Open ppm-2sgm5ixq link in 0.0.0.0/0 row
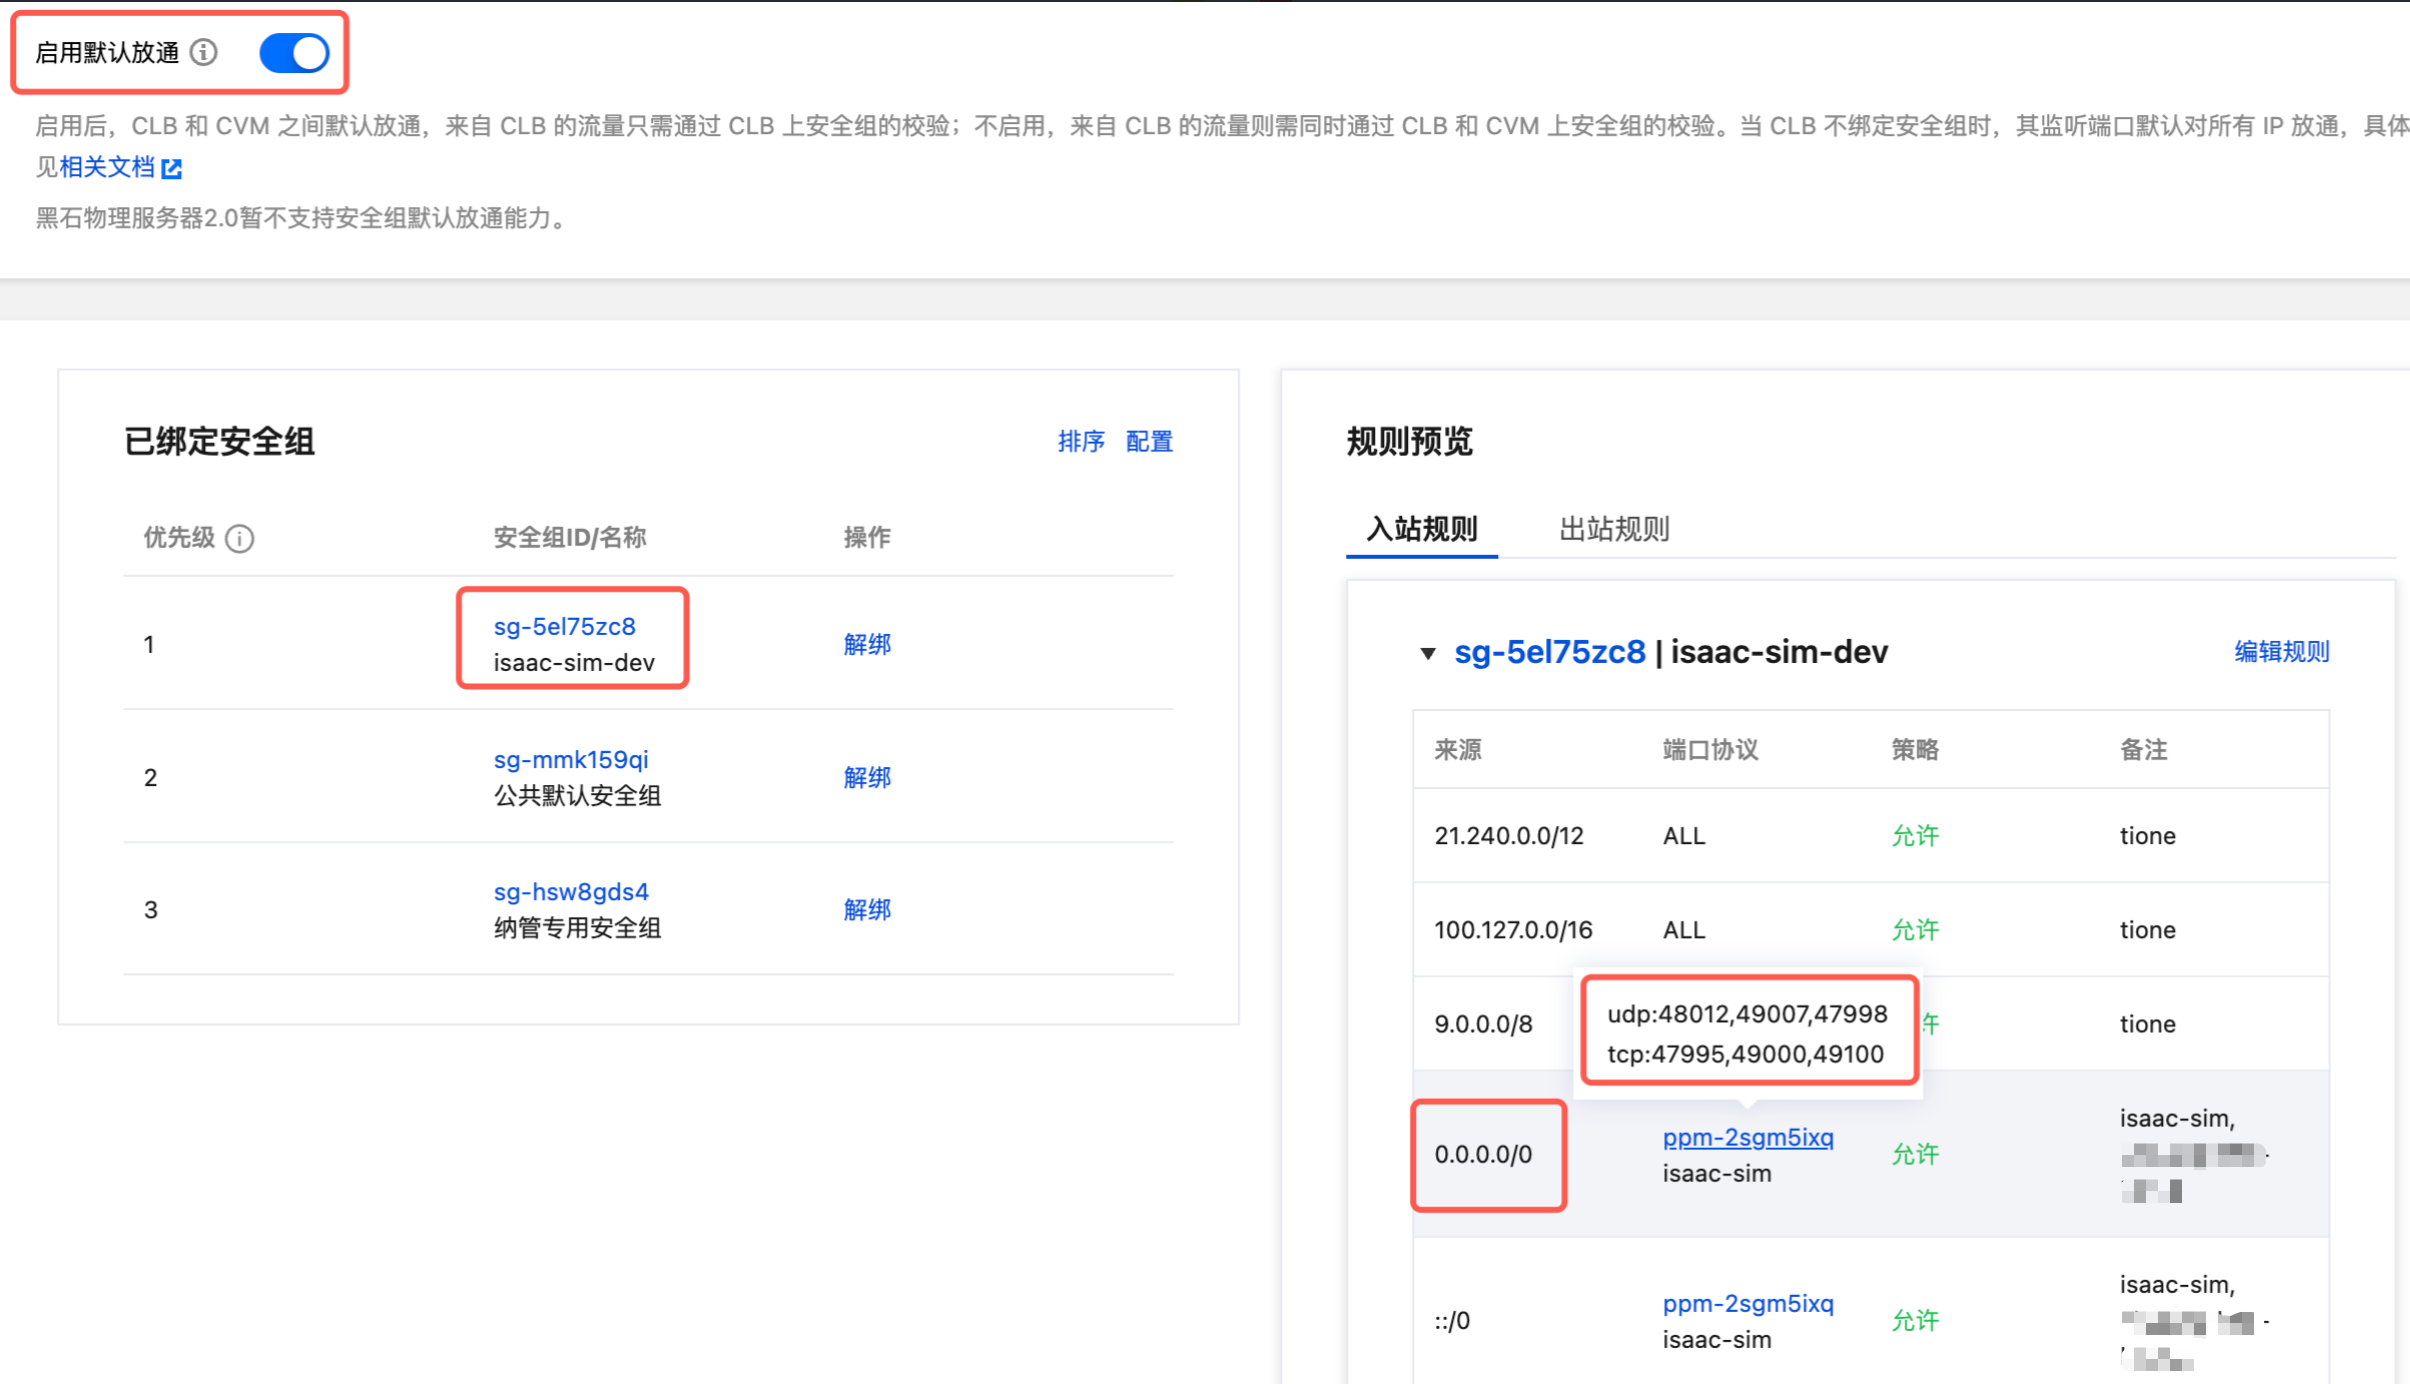This screenshot has height=1384, width=2410. coord(1747,1137)
